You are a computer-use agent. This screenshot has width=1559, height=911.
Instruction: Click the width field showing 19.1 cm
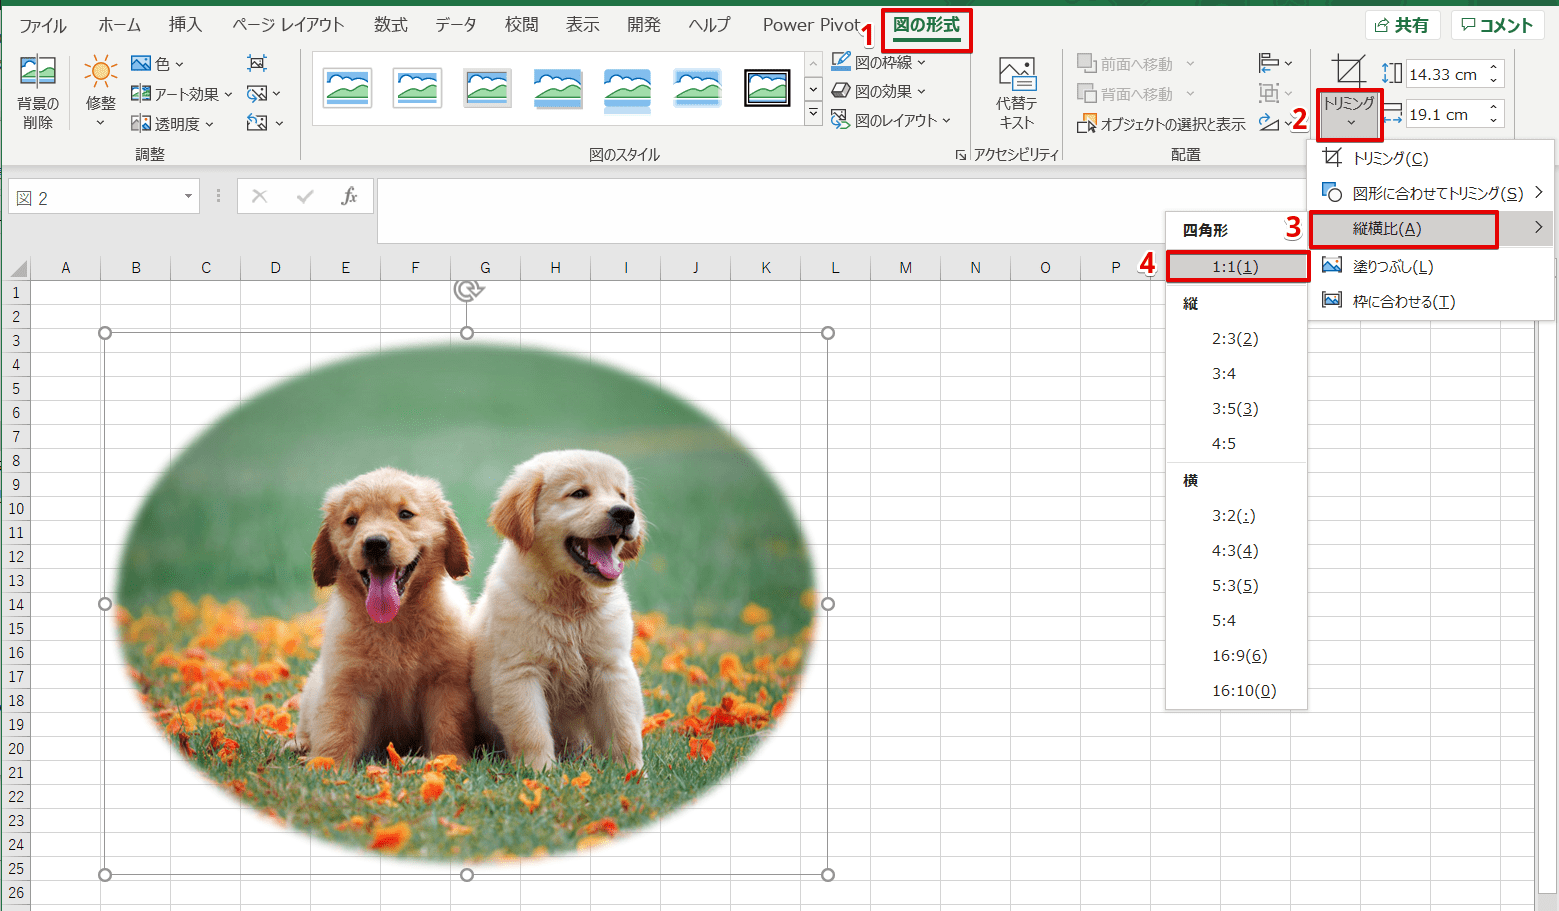coord(1444,114)
